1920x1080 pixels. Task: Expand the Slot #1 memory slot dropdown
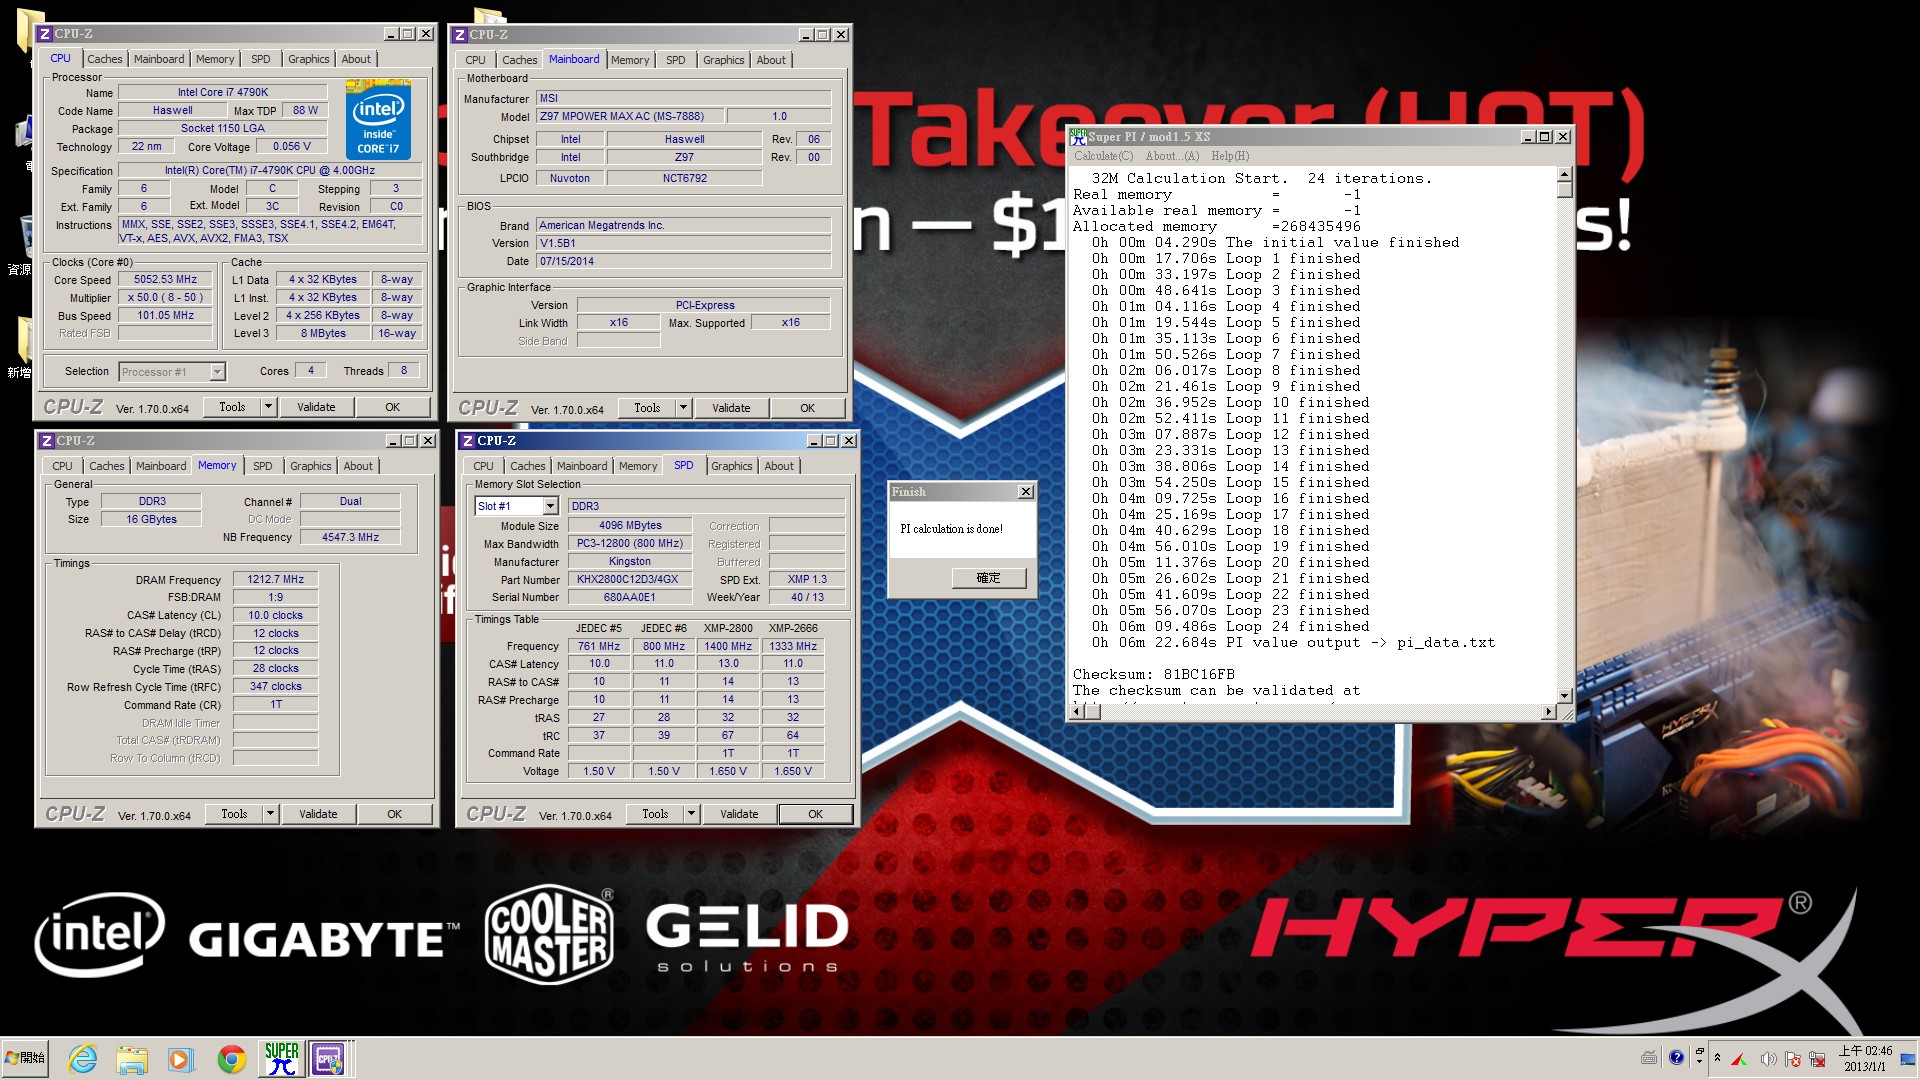(x=550, y=507)
